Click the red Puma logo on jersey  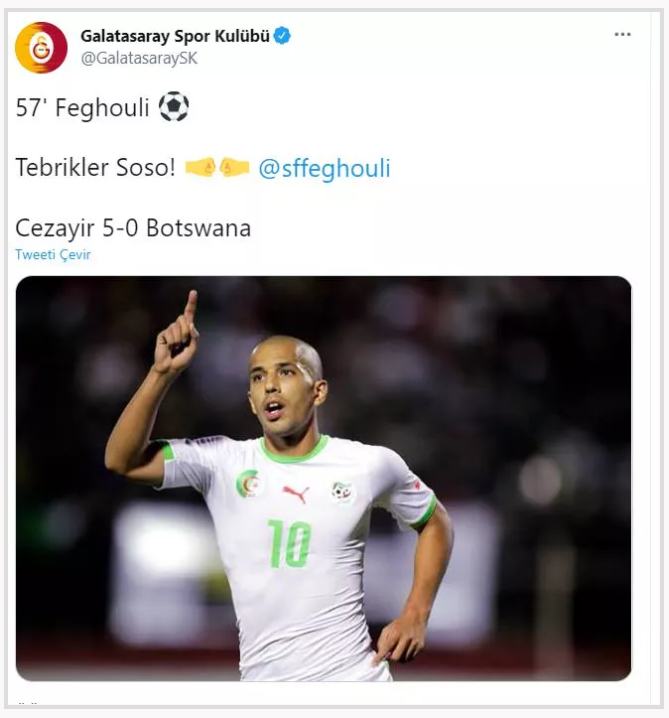click(295, 493)
